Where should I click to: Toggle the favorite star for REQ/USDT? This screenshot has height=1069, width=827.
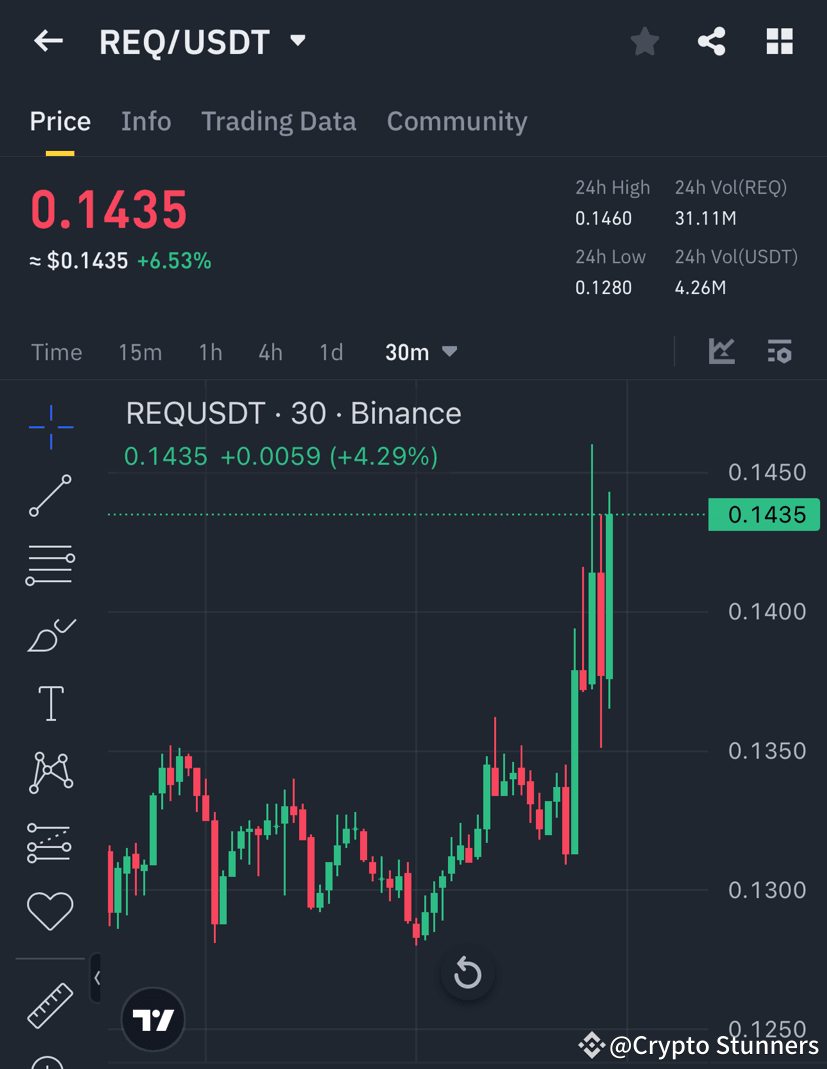644,41
